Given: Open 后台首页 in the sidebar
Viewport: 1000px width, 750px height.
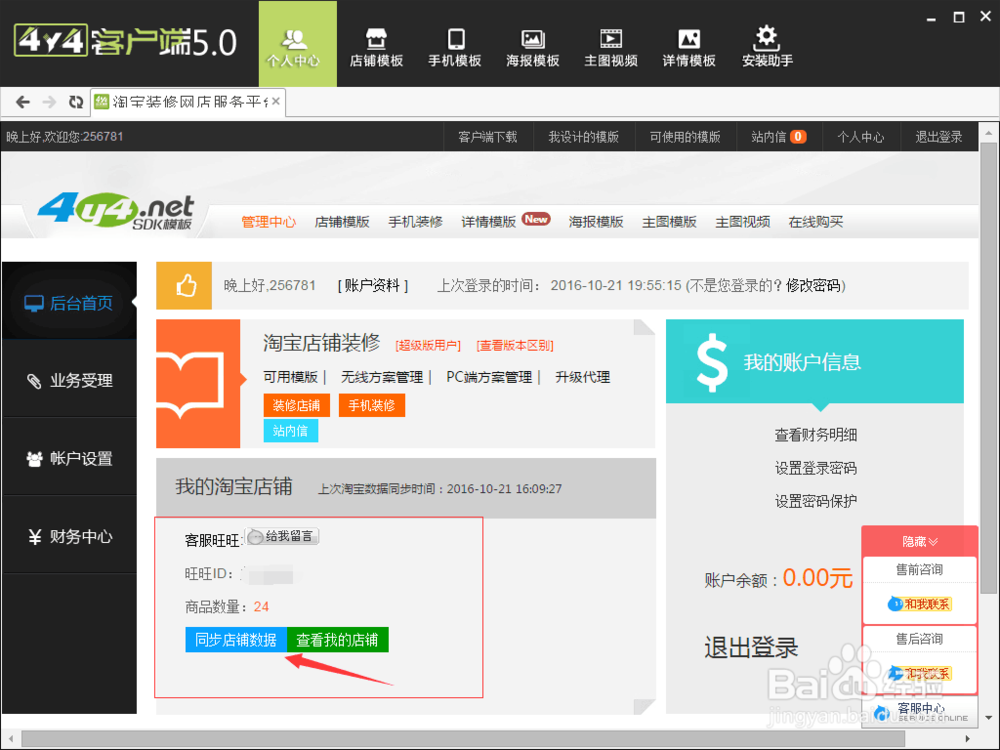Looking at the screenshot, I should pyautogui.click(x=69, y=303).
